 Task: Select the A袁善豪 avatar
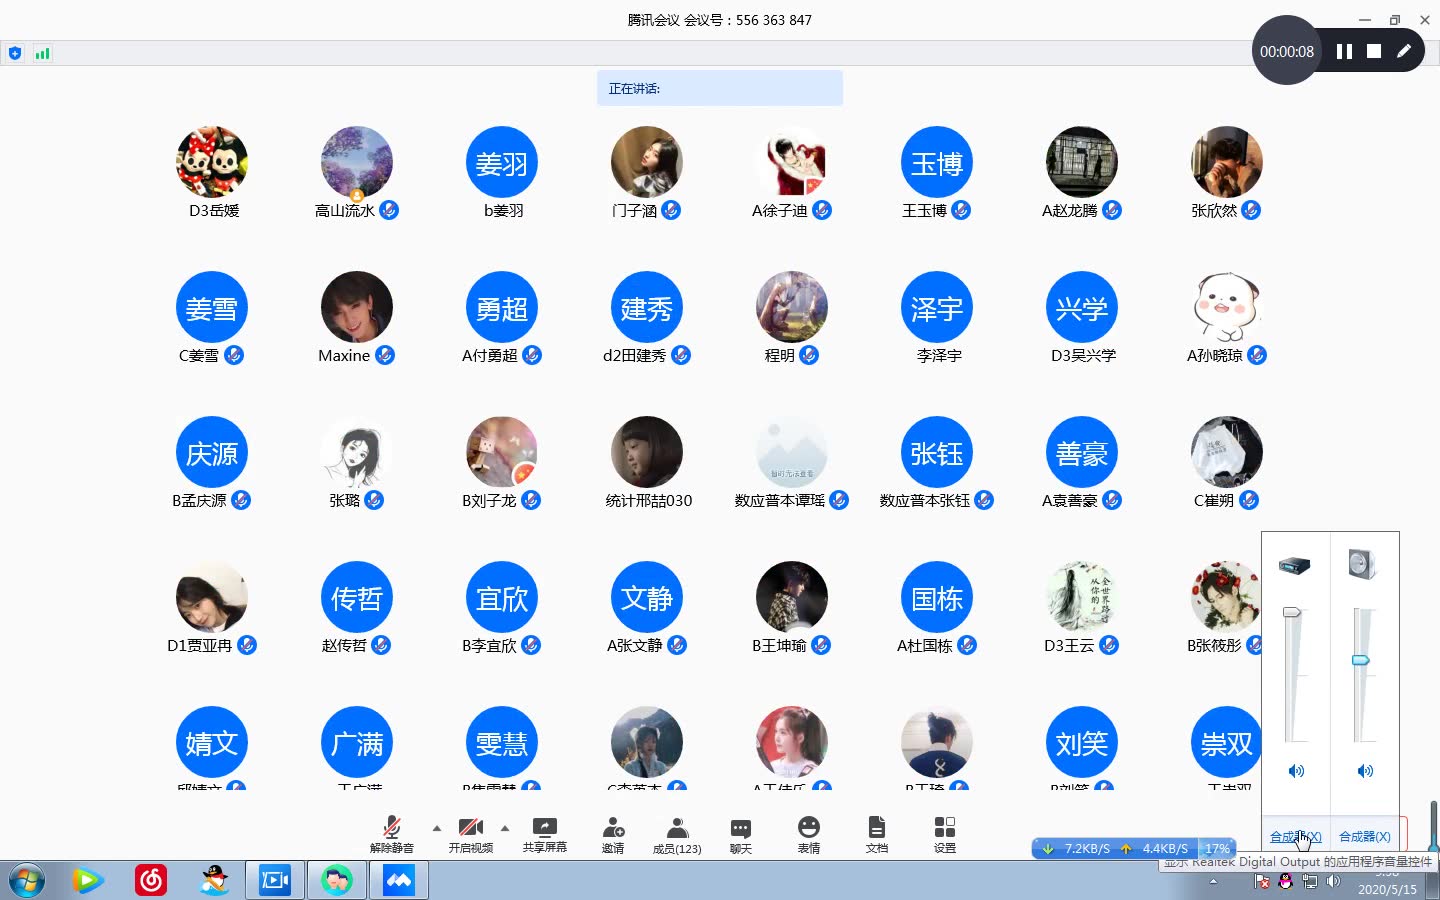(x=1082, y=452)
